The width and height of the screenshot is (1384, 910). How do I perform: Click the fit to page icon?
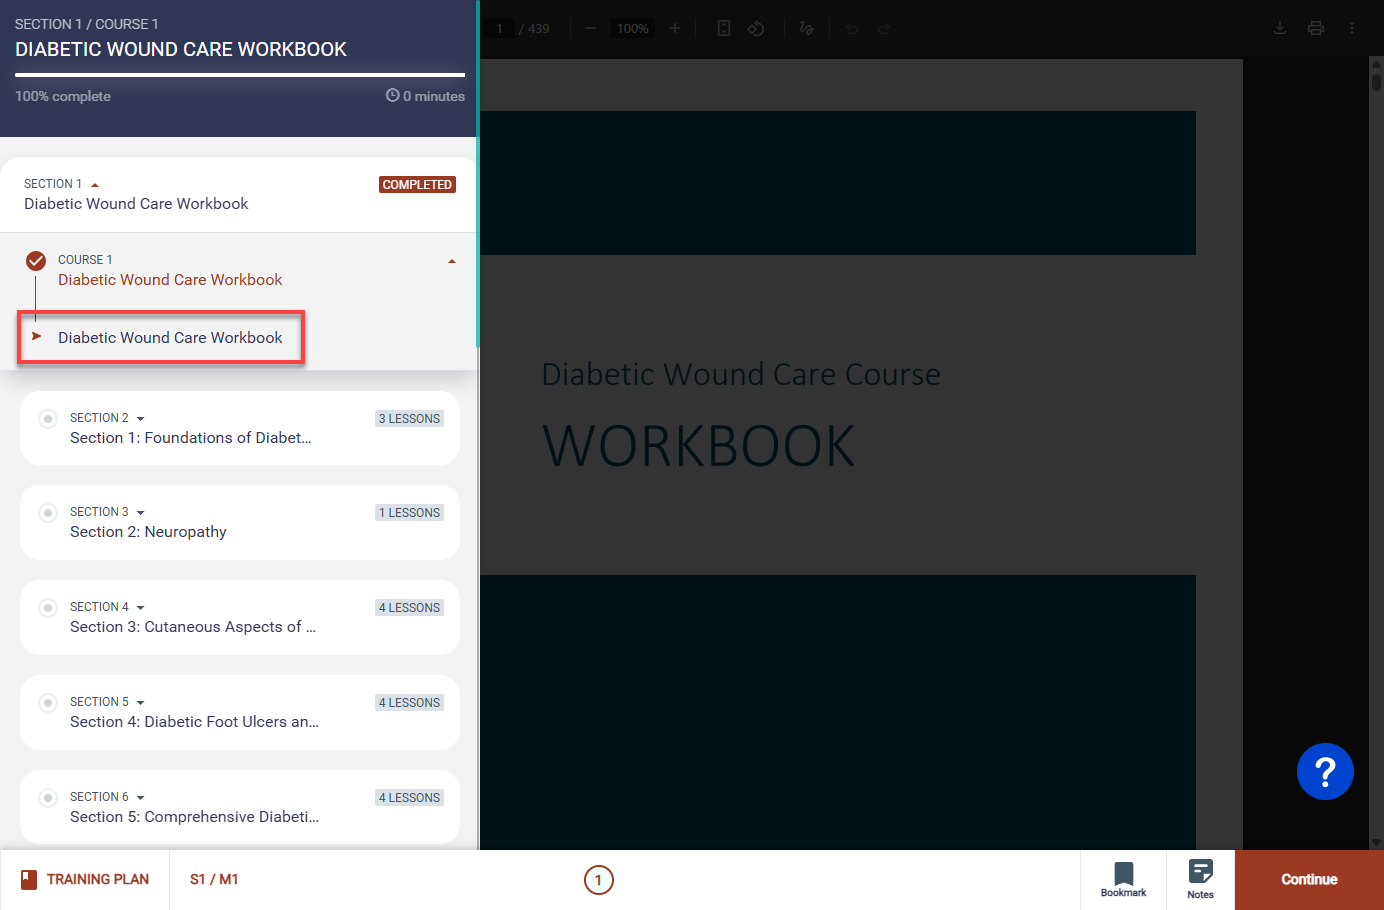click(724, 28)
